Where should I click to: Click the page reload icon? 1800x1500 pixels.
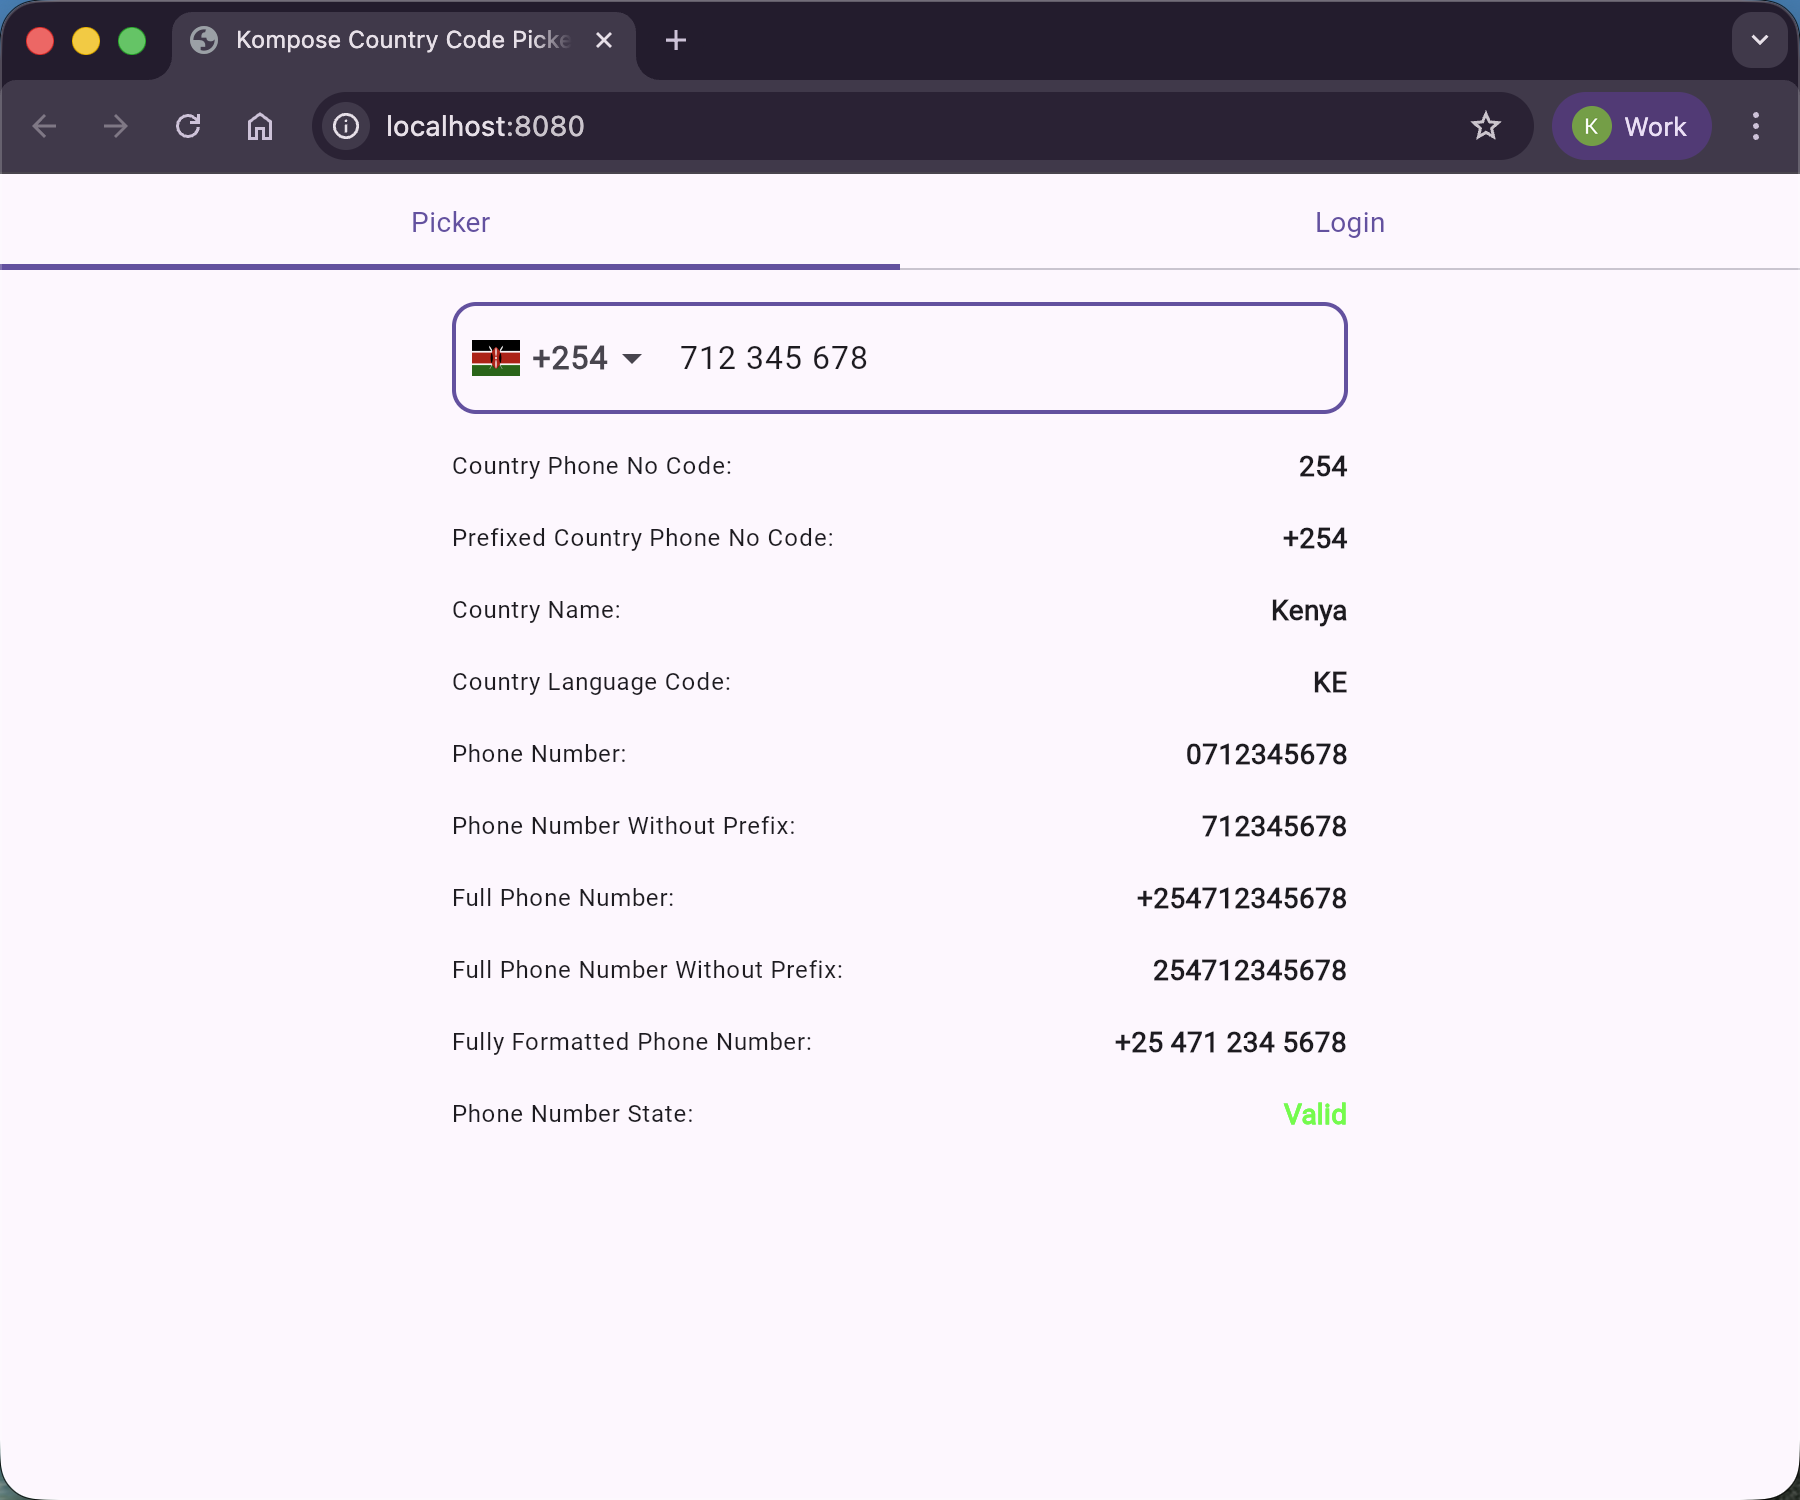click(x=189, y=126)
